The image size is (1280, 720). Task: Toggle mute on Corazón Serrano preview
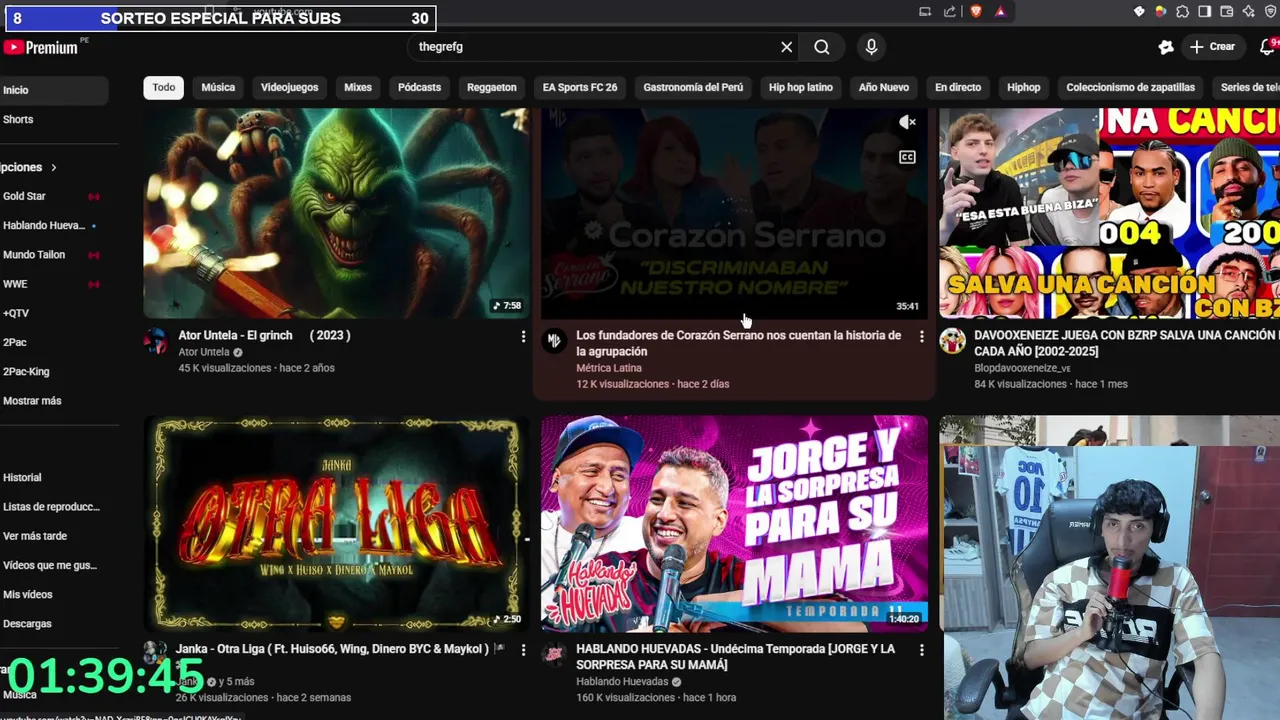907,122
